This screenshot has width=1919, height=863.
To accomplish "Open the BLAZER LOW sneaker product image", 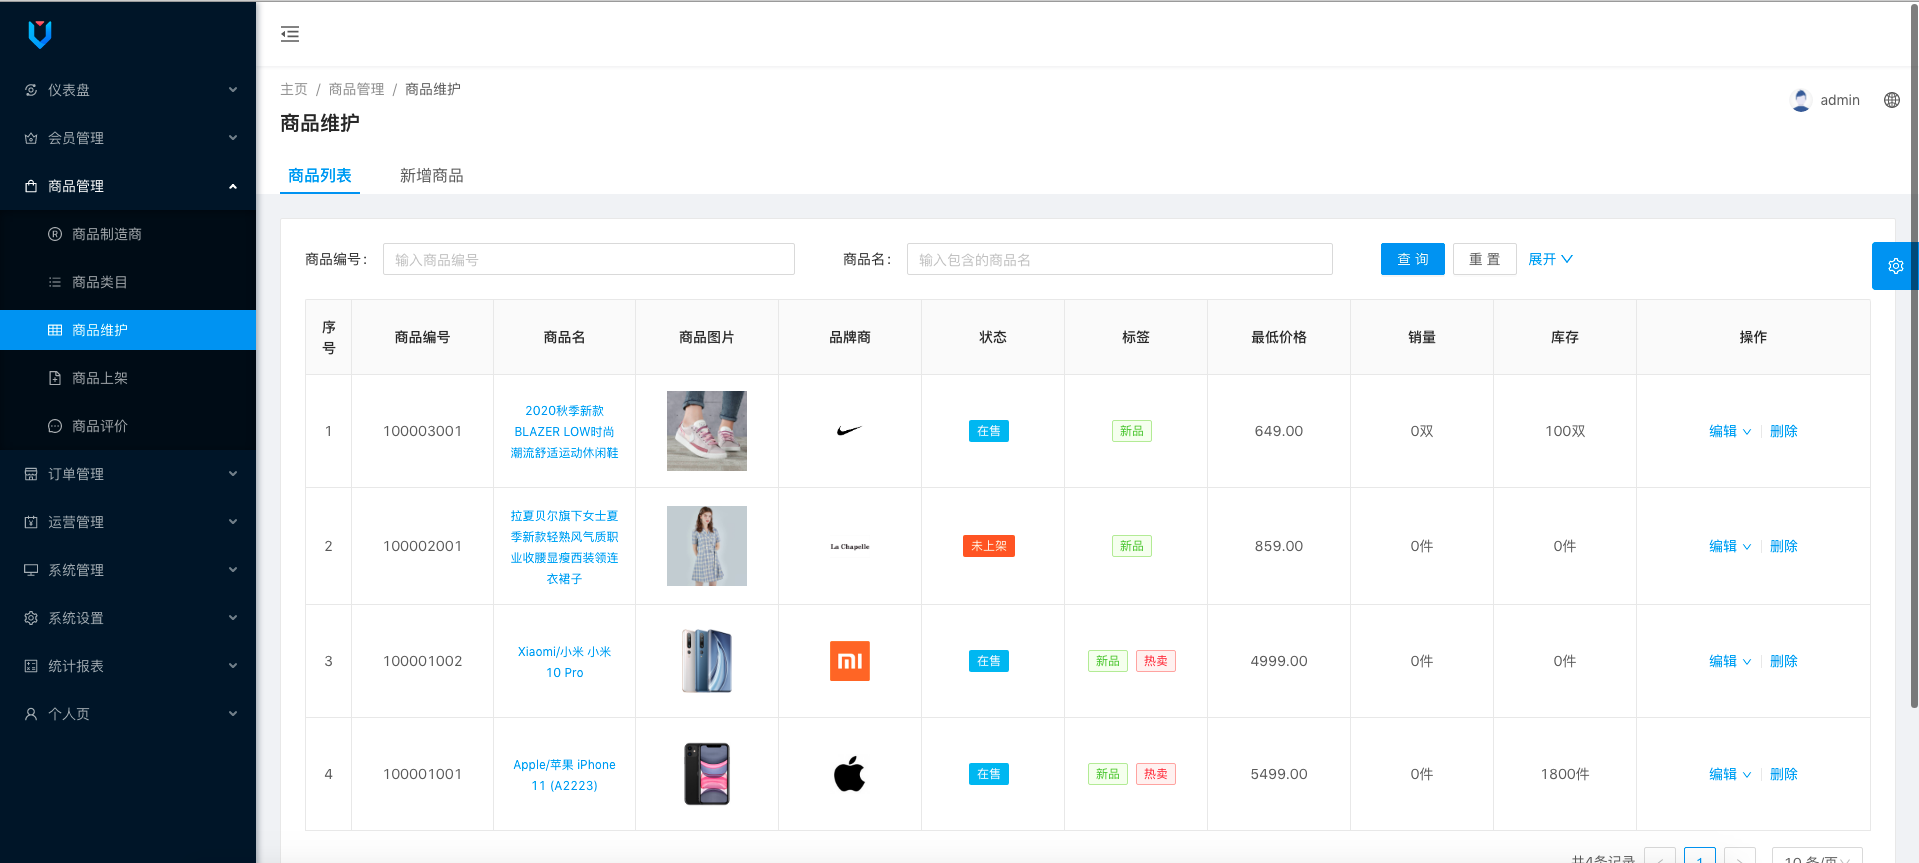I will point(707,431).
